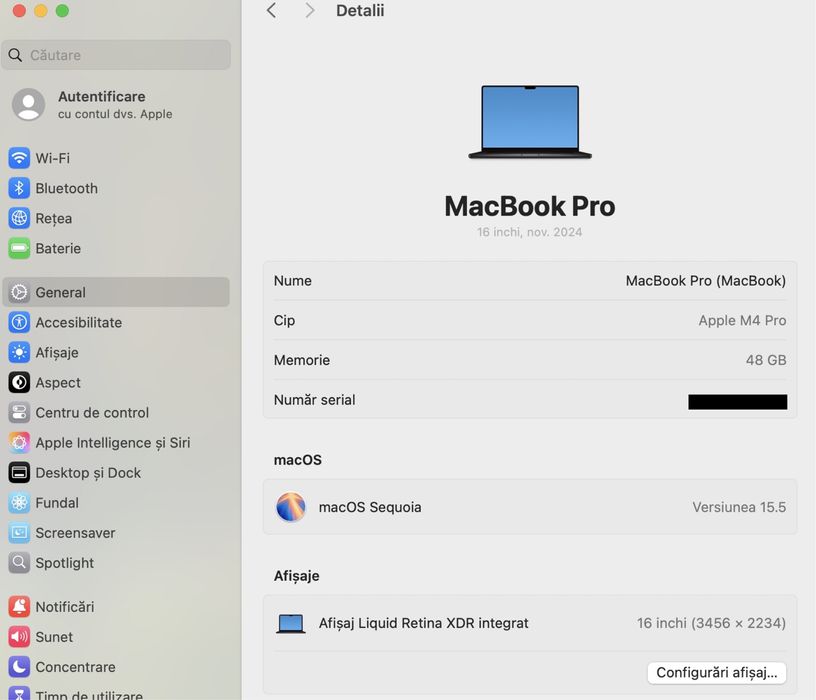Viewport: 816px width, 700px height.
Task: Click the red close window button
Action: (19, 10)
